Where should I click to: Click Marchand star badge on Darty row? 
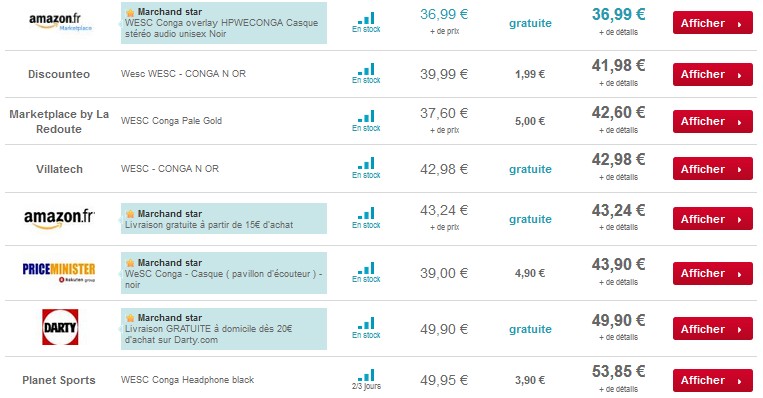[x=165, y=318]
